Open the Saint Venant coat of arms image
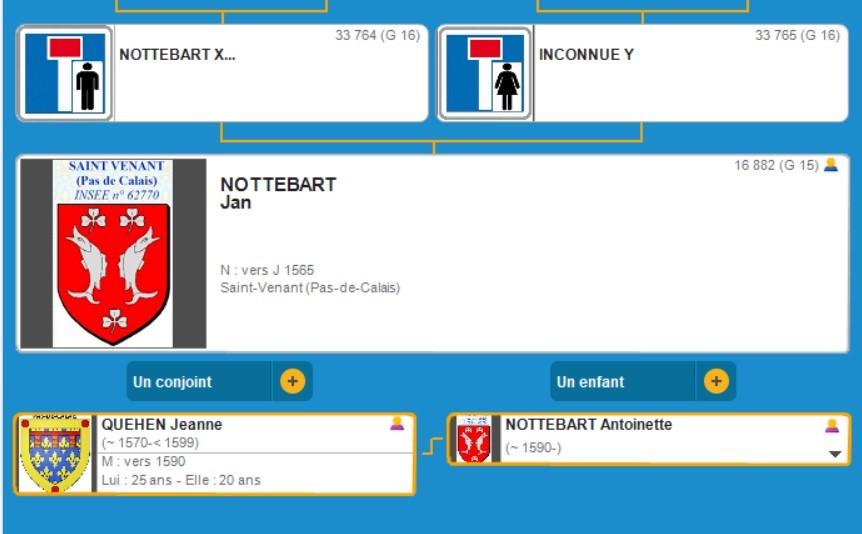The height and width of the screenshot is (534, 862). click(x=112, y=253)
